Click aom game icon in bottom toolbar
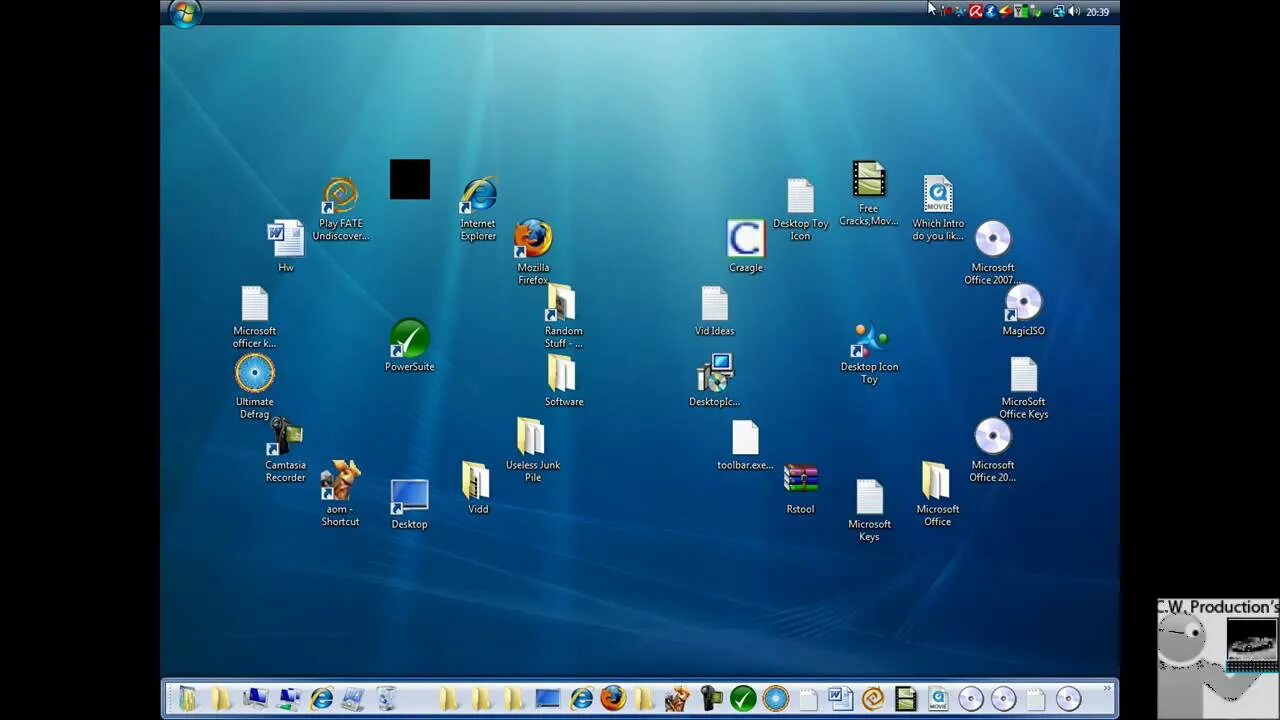The width and height of the screenshot is (1280, 720). tap(678, 698)
